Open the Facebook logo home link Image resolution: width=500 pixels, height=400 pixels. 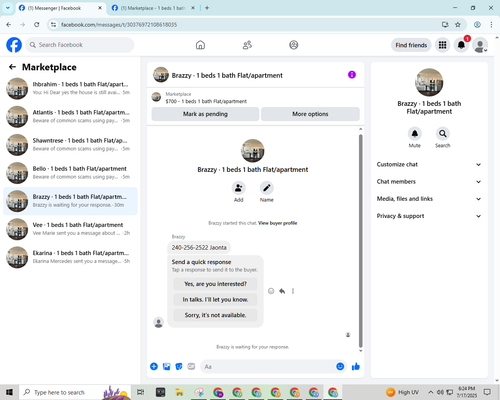14,45
